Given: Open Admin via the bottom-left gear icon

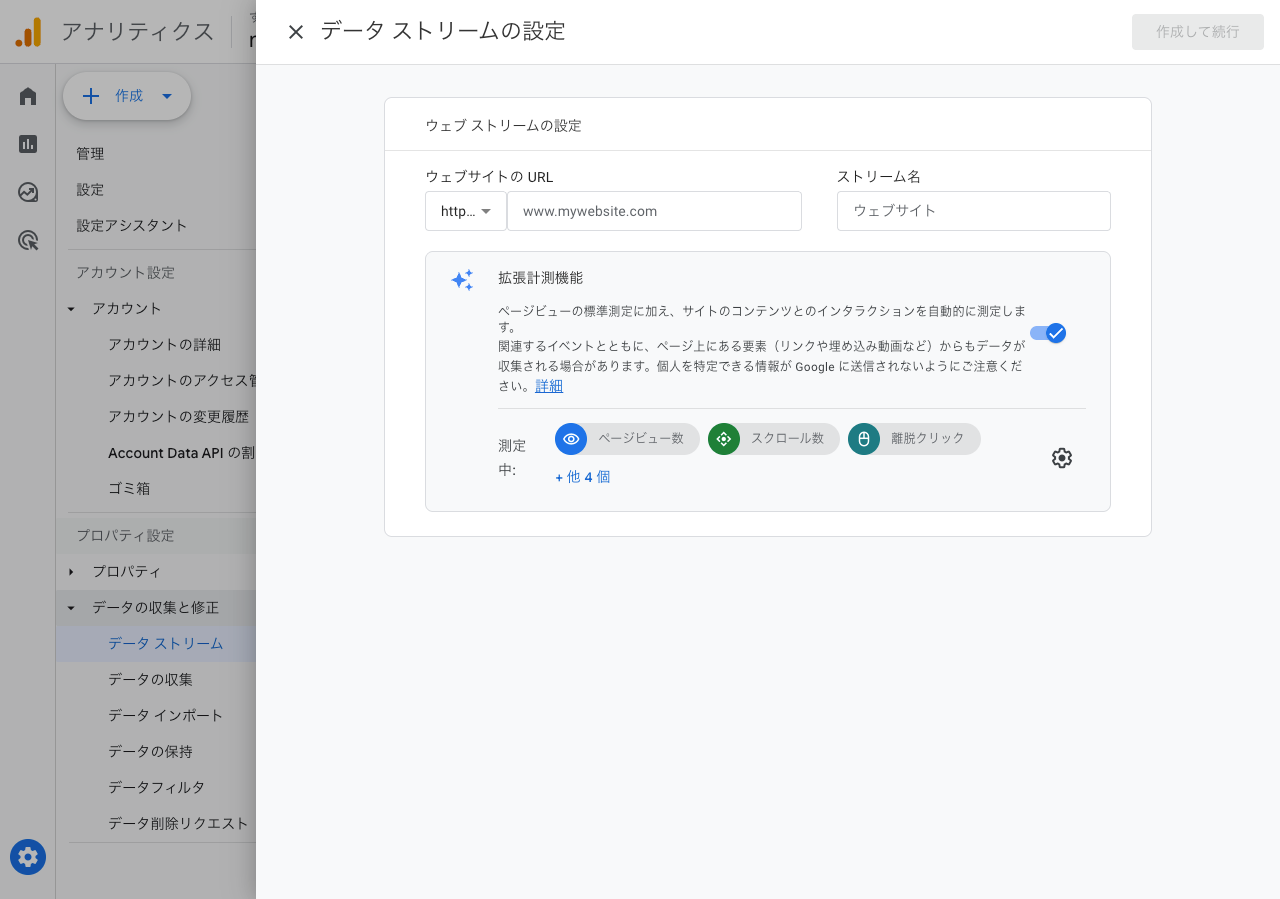Looking at the screenshot, I should point(27,857).
